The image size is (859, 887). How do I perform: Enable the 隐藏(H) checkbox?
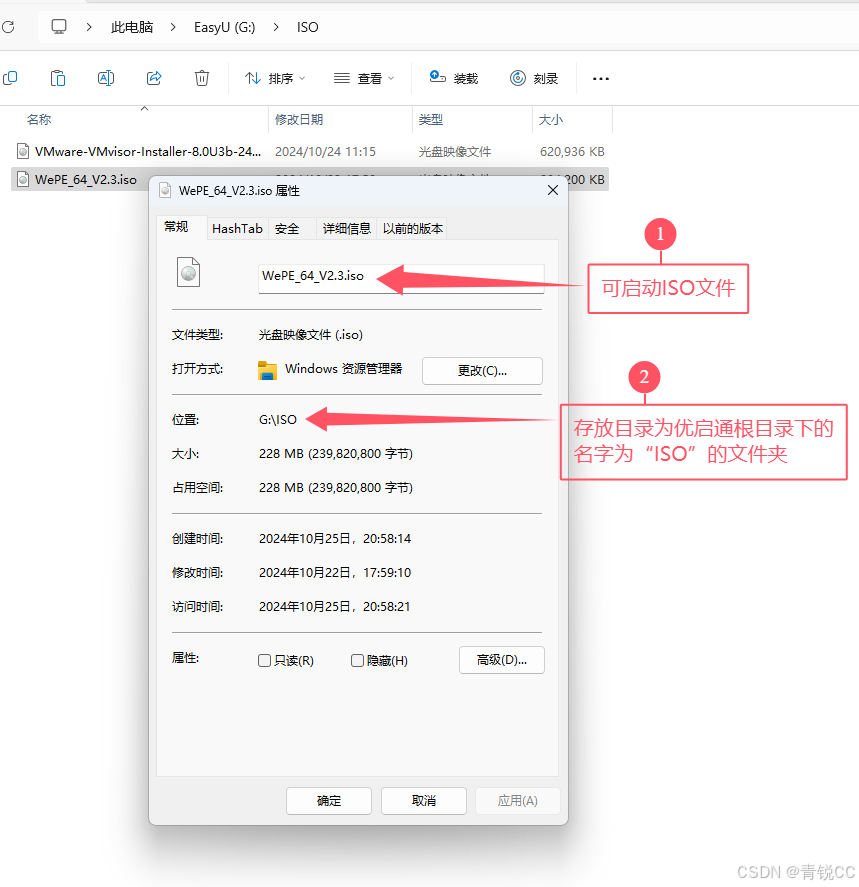pos(357,660)
